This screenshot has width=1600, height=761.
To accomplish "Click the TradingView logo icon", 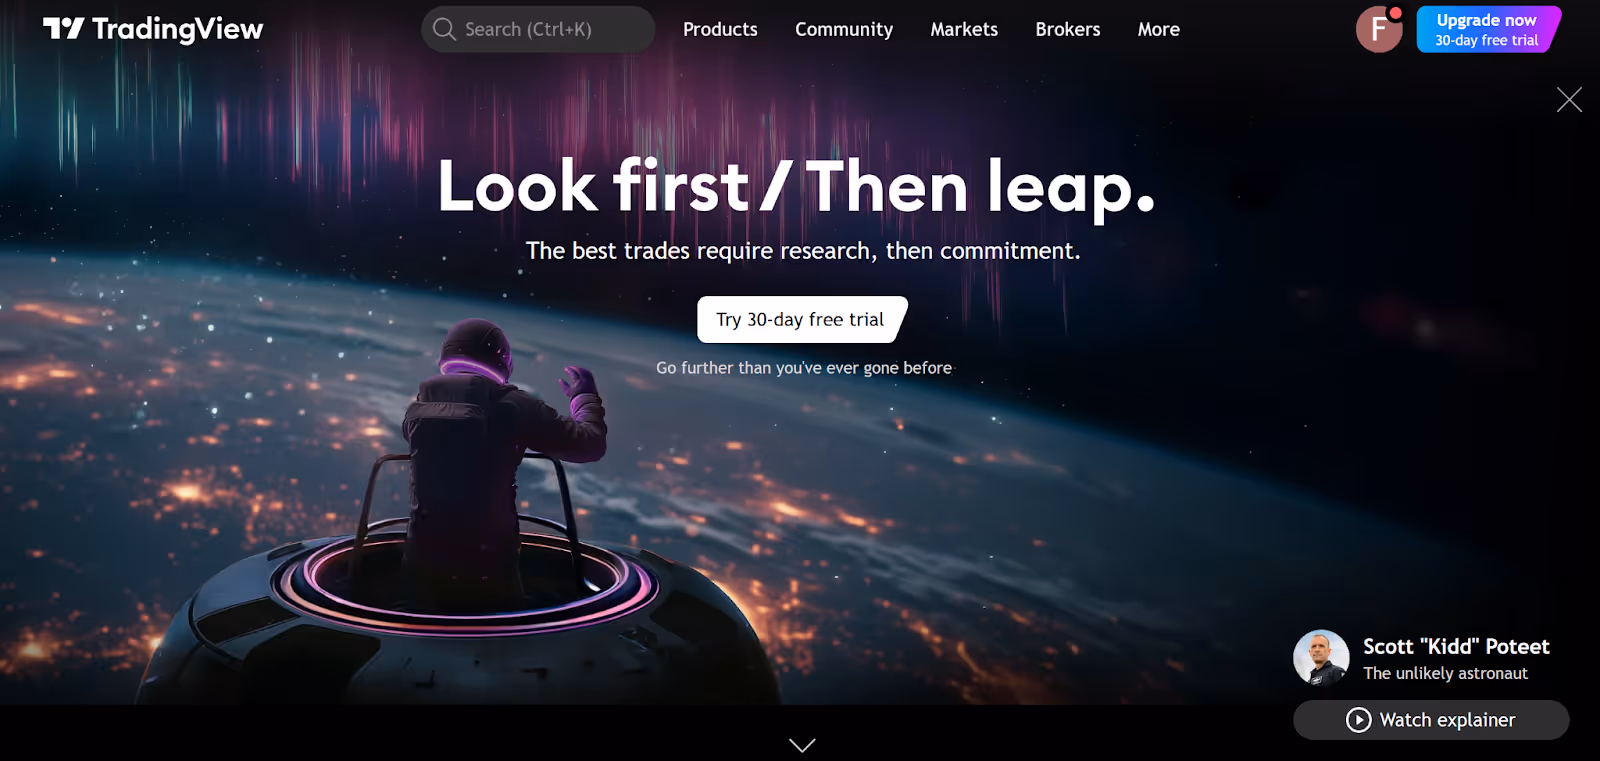I will [63, 28].
